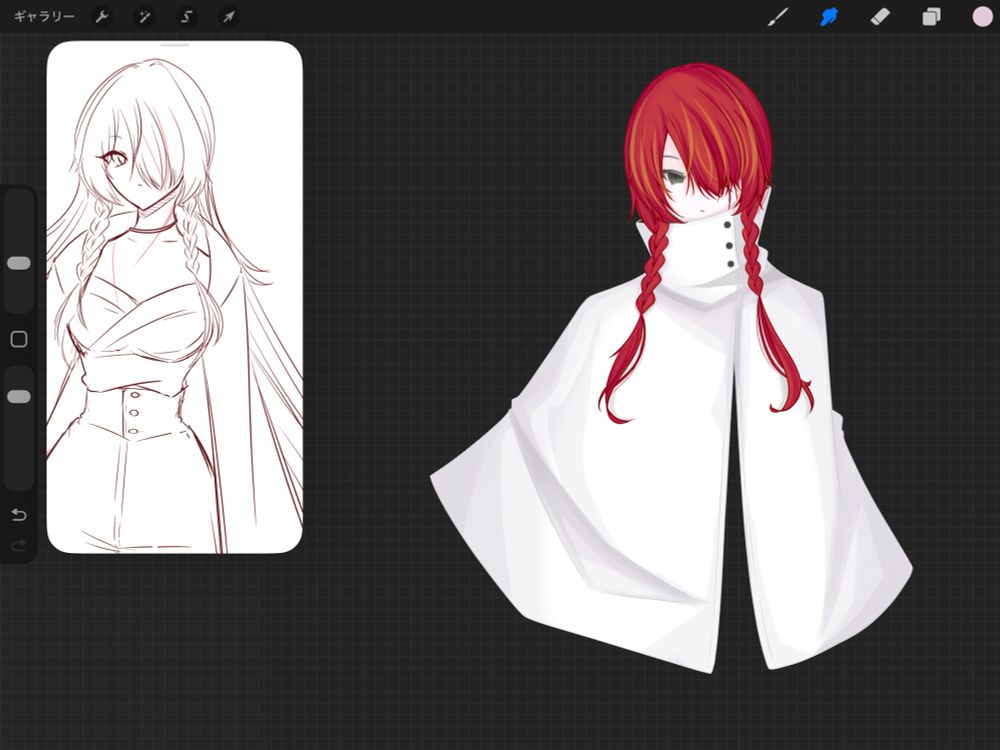Click the brush size slider handle
The width and height of the screenshot is (1000, 750).
pos(19,263)
